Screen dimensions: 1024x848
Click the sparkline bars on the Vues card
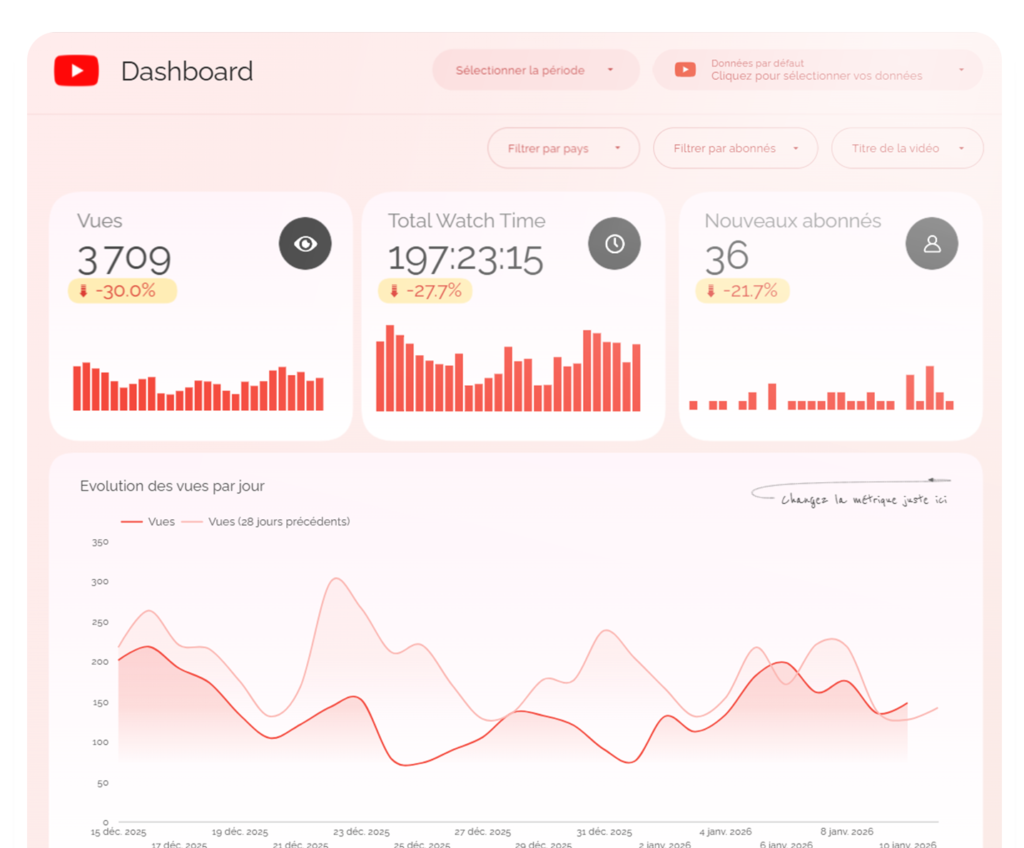[197, 390]
